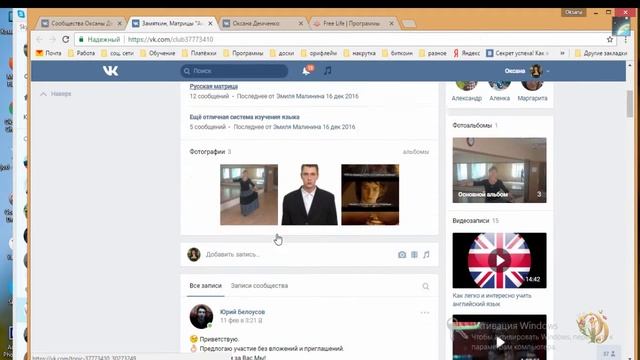Go up with the Наверх button
The width and height of the screenshot is (640, 360).
click(56, 94)
